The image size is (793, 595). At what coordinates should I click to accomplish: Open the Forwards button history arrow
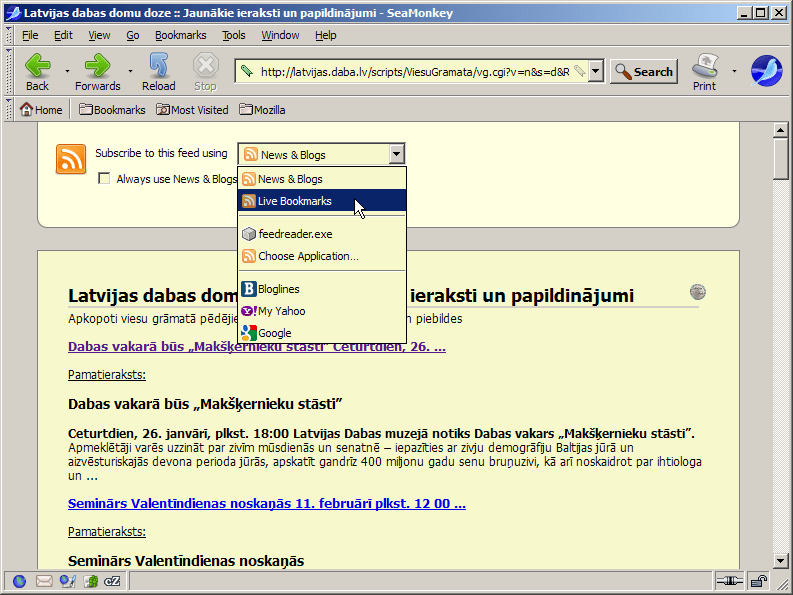(x=130, y=71)
